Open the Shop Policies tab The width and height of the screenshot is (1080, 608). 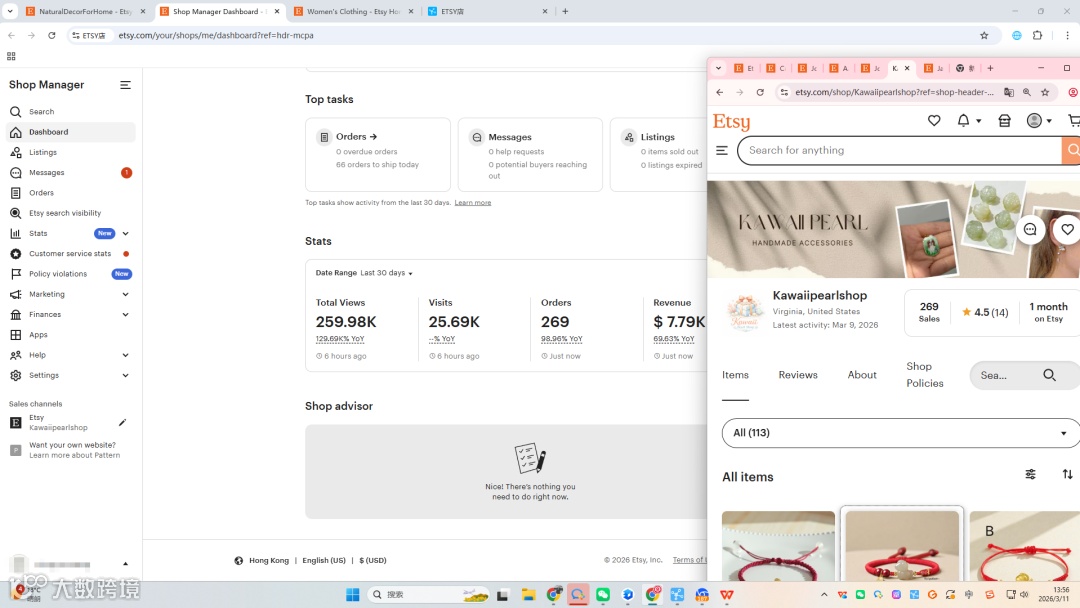point(924,375)
